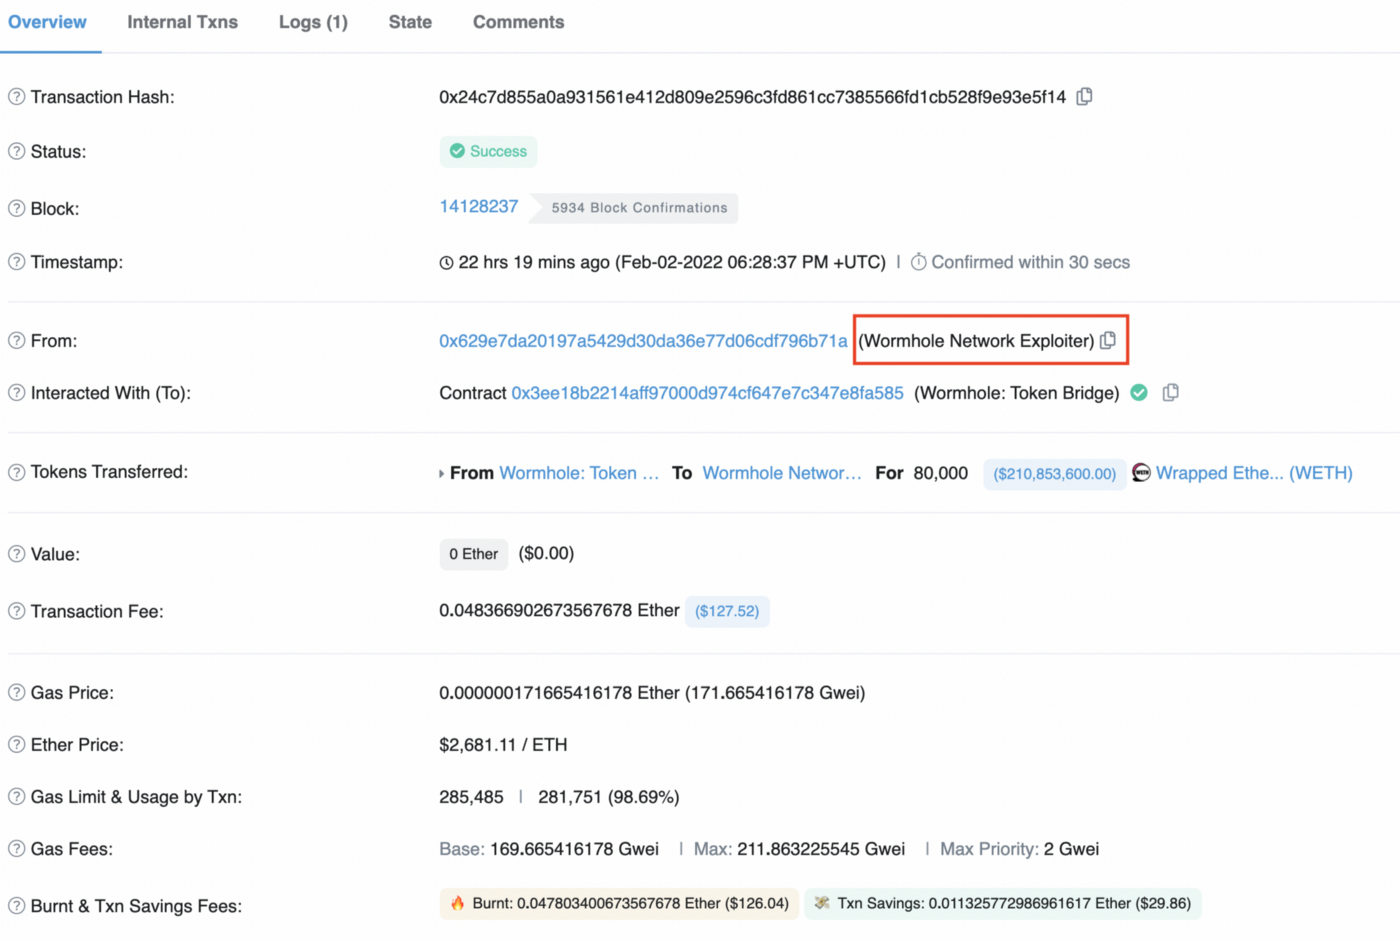Click the $210,853,600.00 token value badge
The height and width of the screenshot is (940, 1400).
(1054, 474)
